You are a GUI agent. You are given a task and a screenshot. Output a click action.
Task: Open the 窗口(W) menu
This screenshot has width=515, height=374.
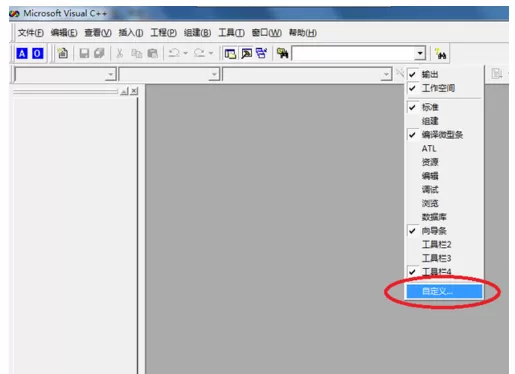point(266,33)
